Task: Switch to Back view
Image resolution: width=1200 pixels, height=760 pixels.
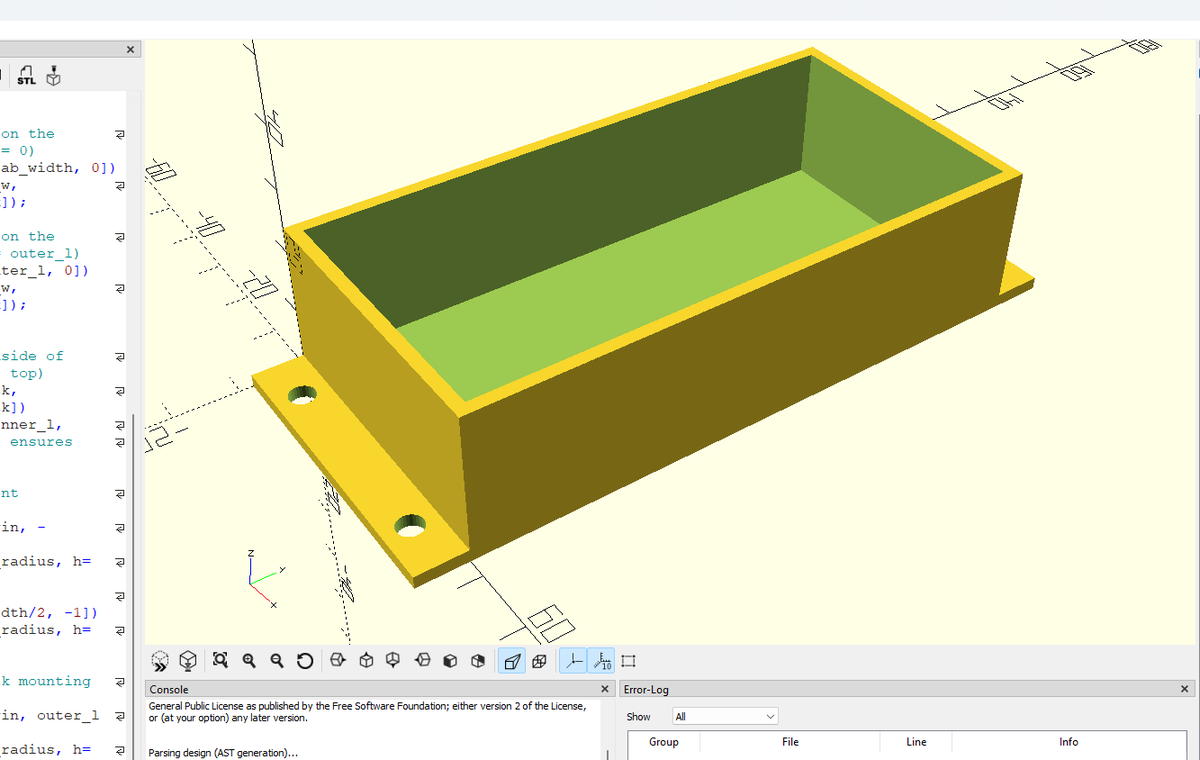Action: point(478,660)
